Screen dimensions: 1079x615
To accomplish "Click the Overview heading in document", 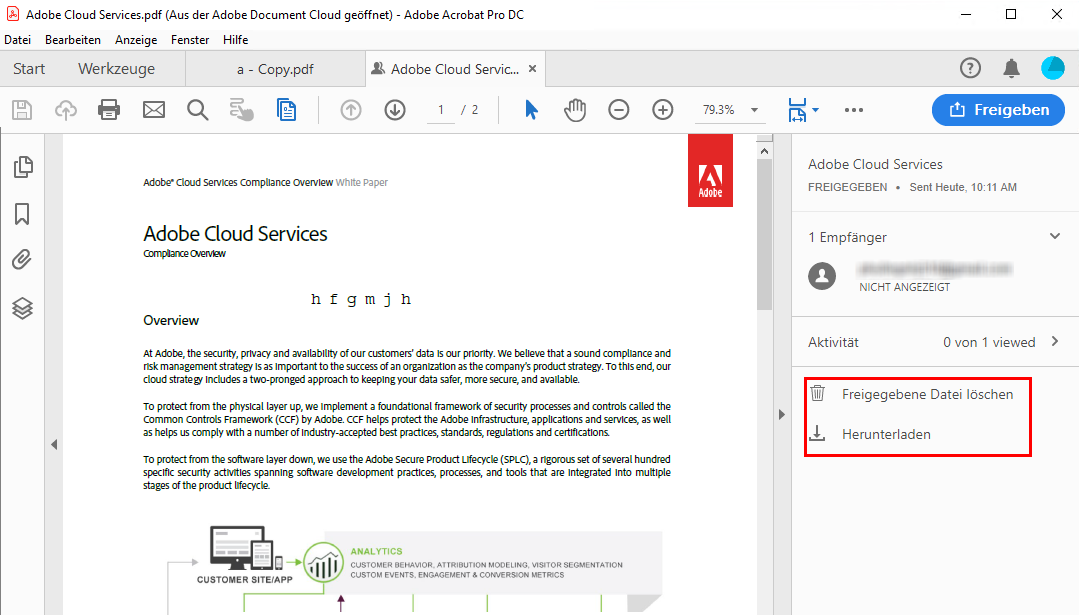I will [171, 321].
